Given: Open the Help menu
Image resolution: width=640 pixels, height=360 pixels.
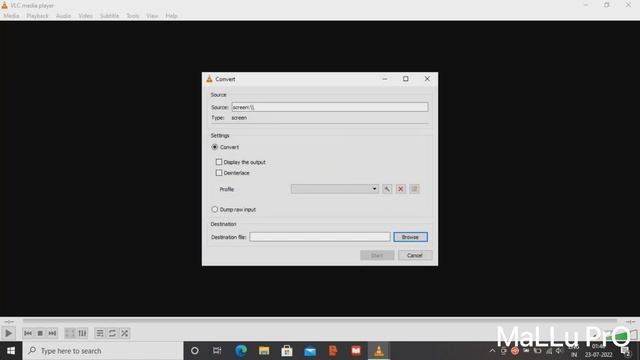Looking at the screenshot, I should 171,16.
